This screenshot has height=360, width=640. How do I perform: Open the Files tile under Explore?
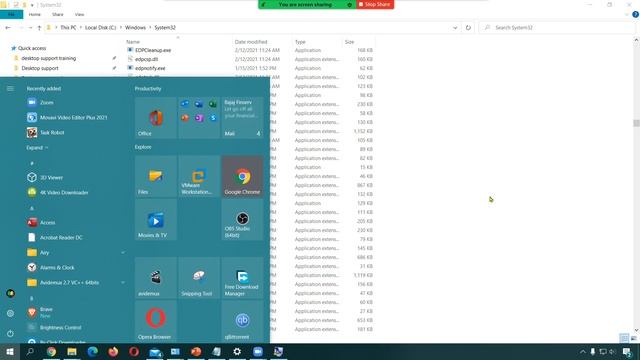click(156, 176)
